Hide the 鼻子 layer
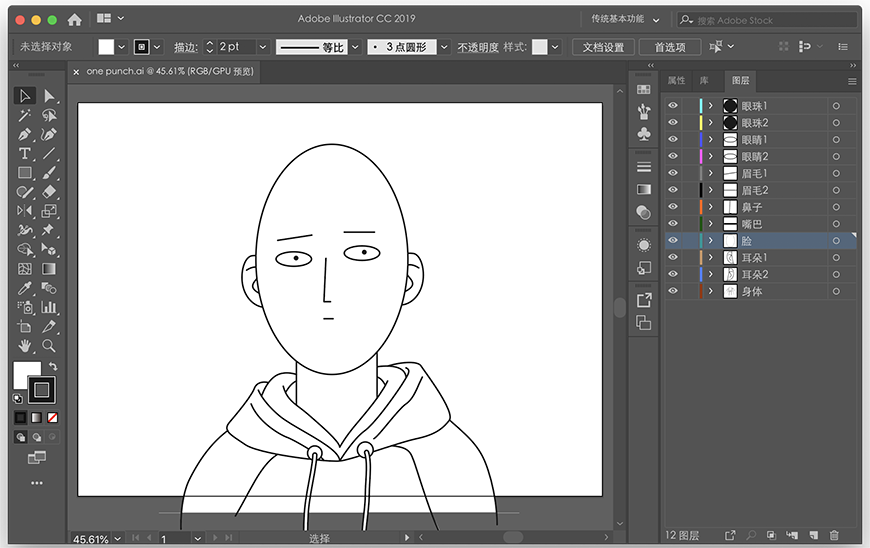The height and width of the screenshot is (548, 870). pos(673,206)
